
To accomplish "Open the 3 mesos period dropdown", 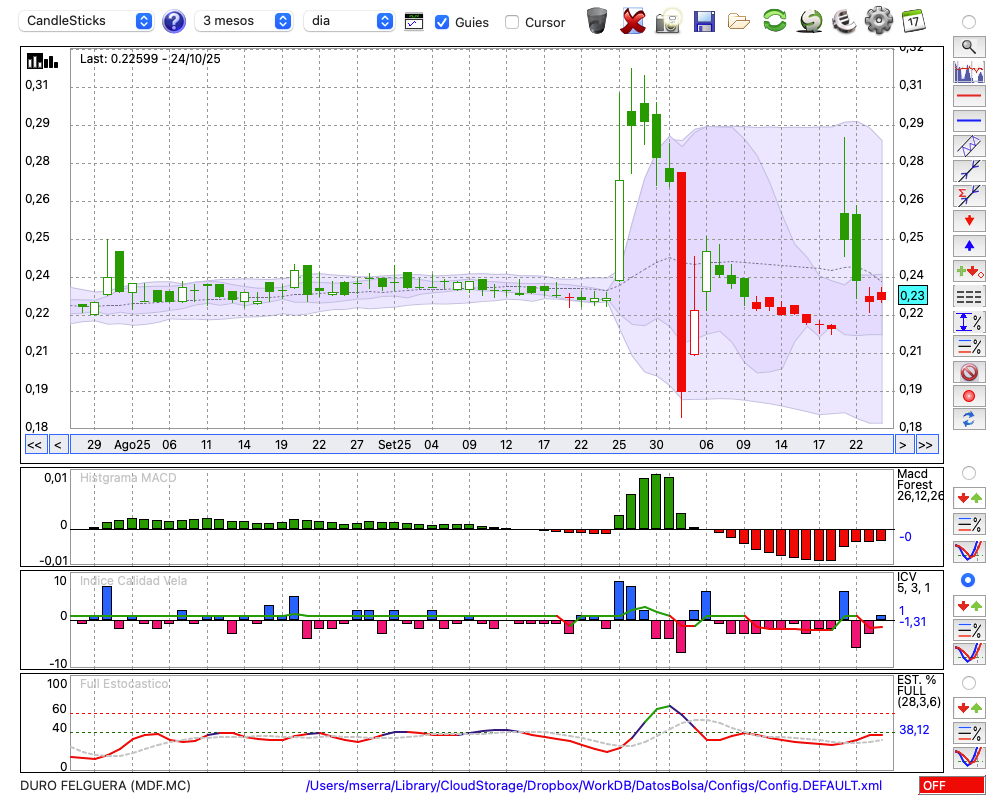I will click(x=245, y=21).
